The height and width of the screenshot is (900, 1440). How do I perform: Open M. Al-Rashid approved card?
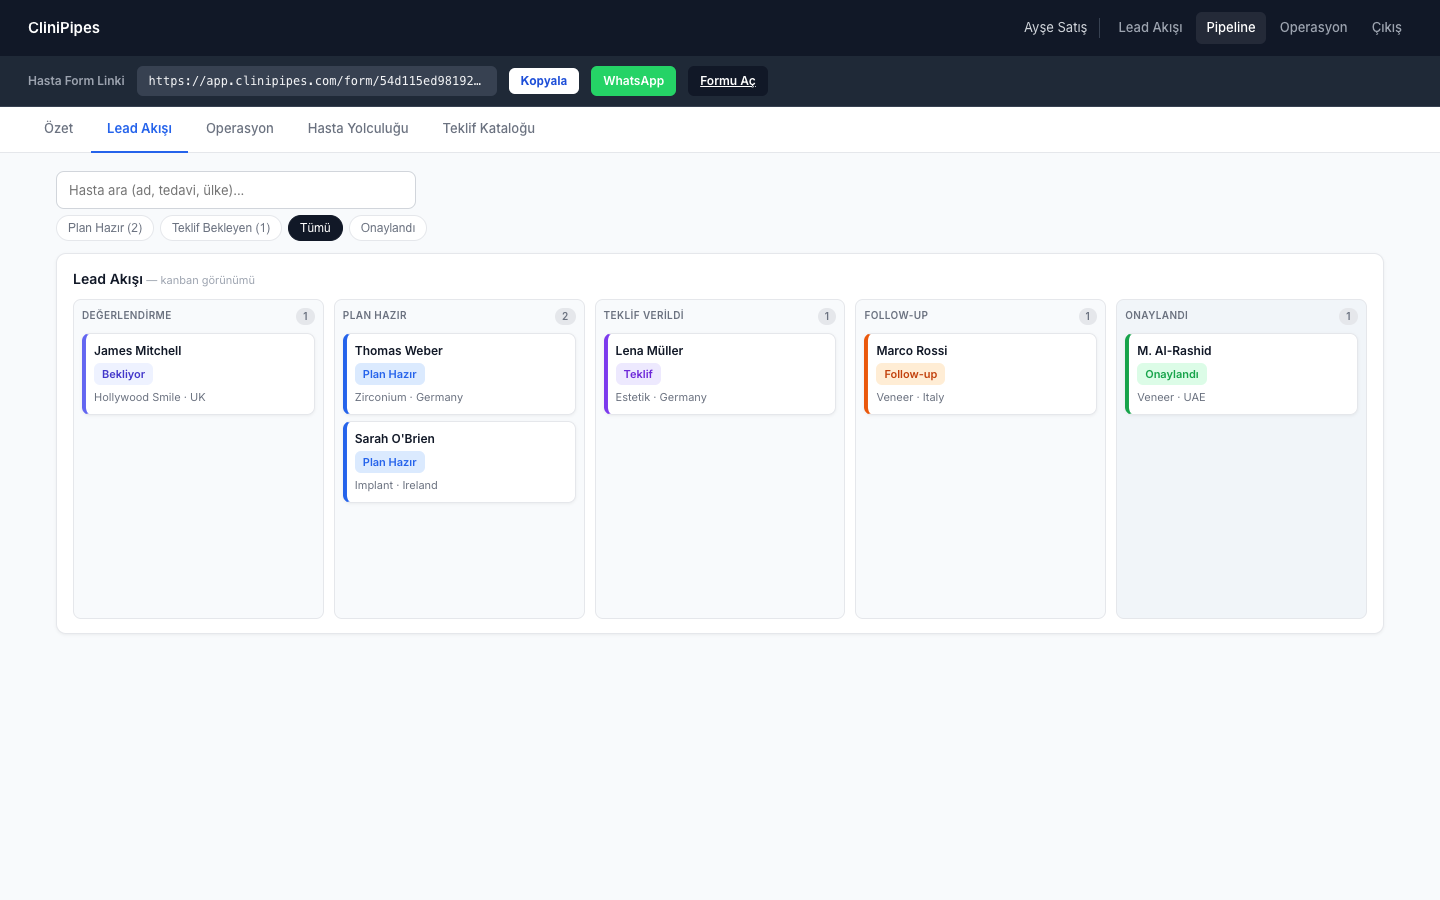pos(1241,374)
